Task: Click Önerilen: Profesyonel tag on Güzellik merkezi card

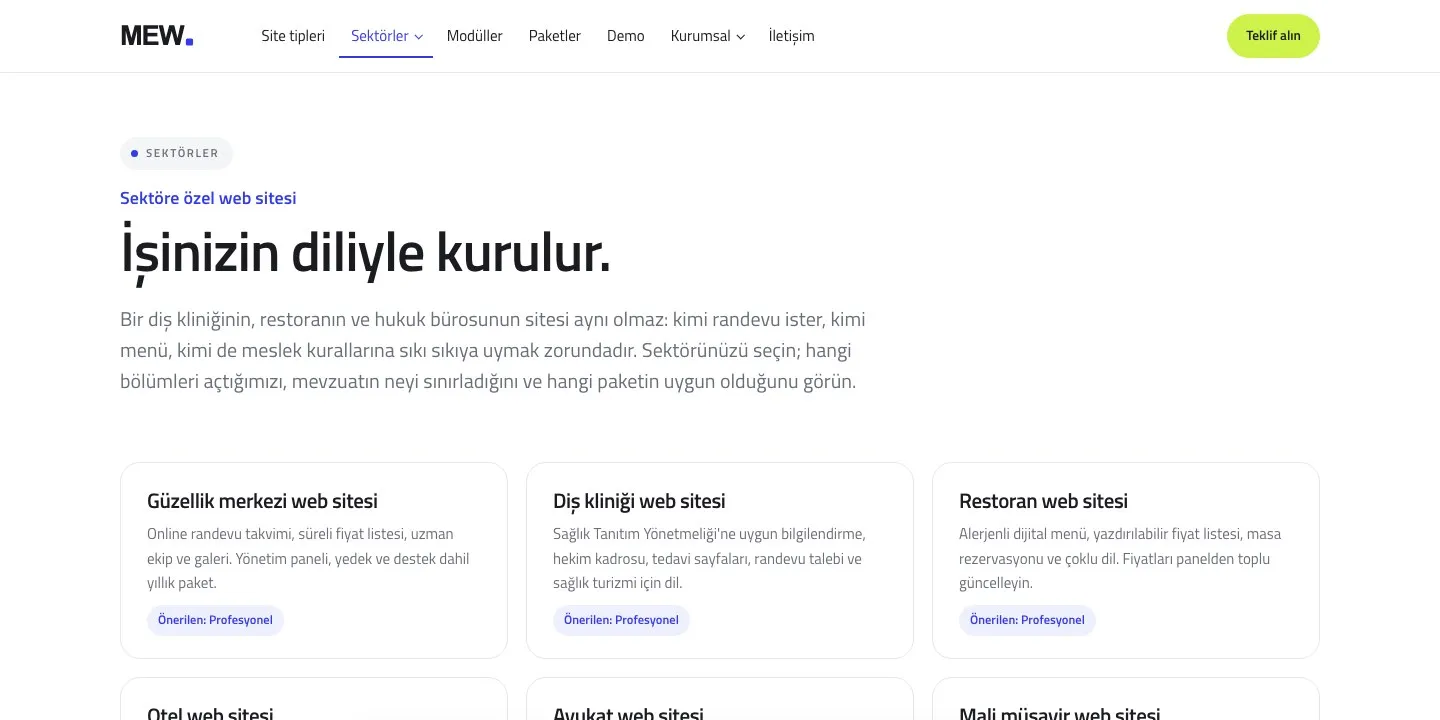Action: 215,620
